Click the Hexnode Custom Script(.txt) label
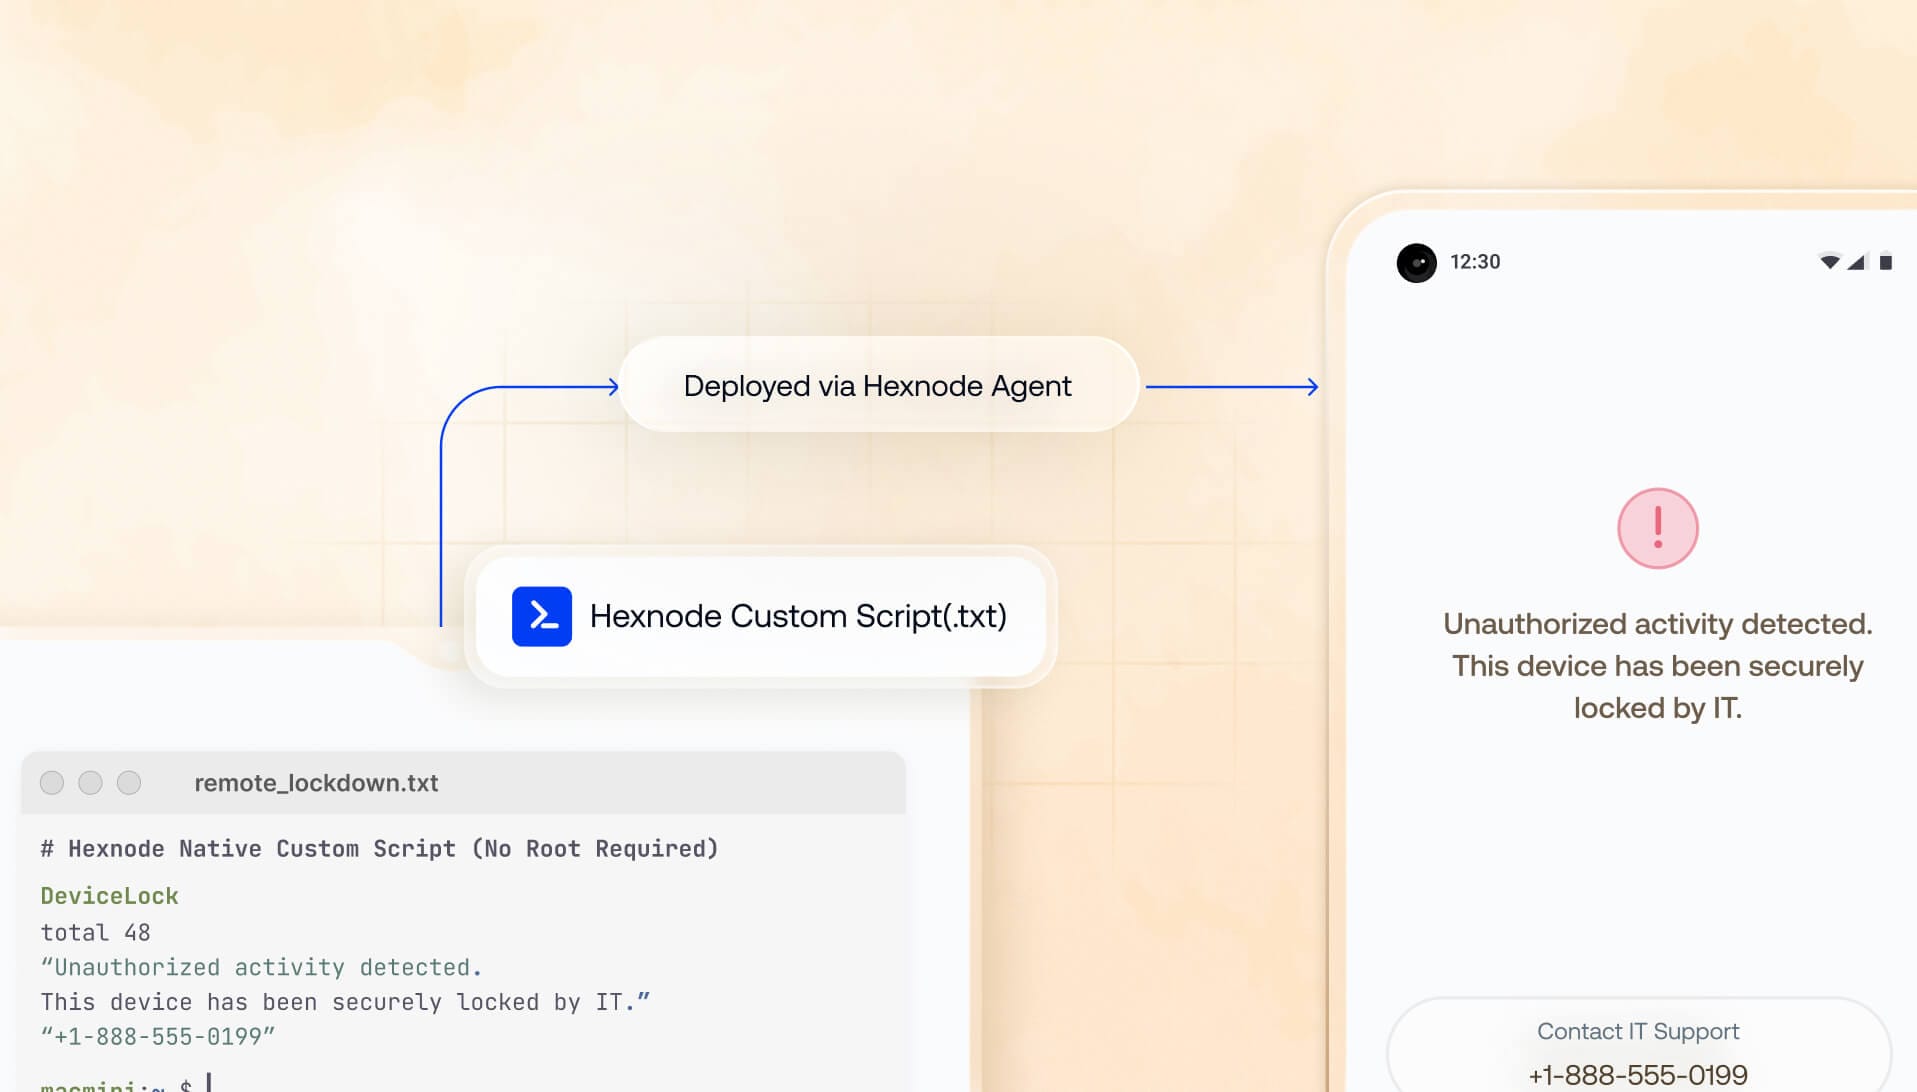 tap(798, 616)
